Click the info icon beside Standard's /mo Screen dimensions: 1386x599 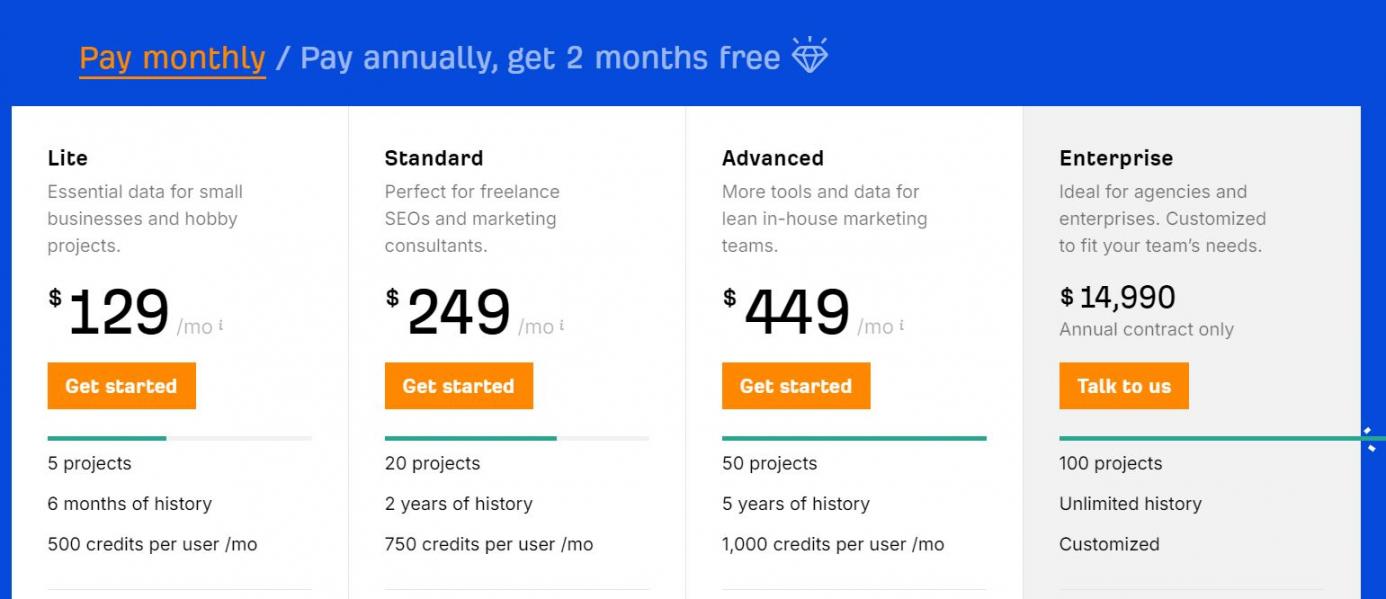point(562,325)
